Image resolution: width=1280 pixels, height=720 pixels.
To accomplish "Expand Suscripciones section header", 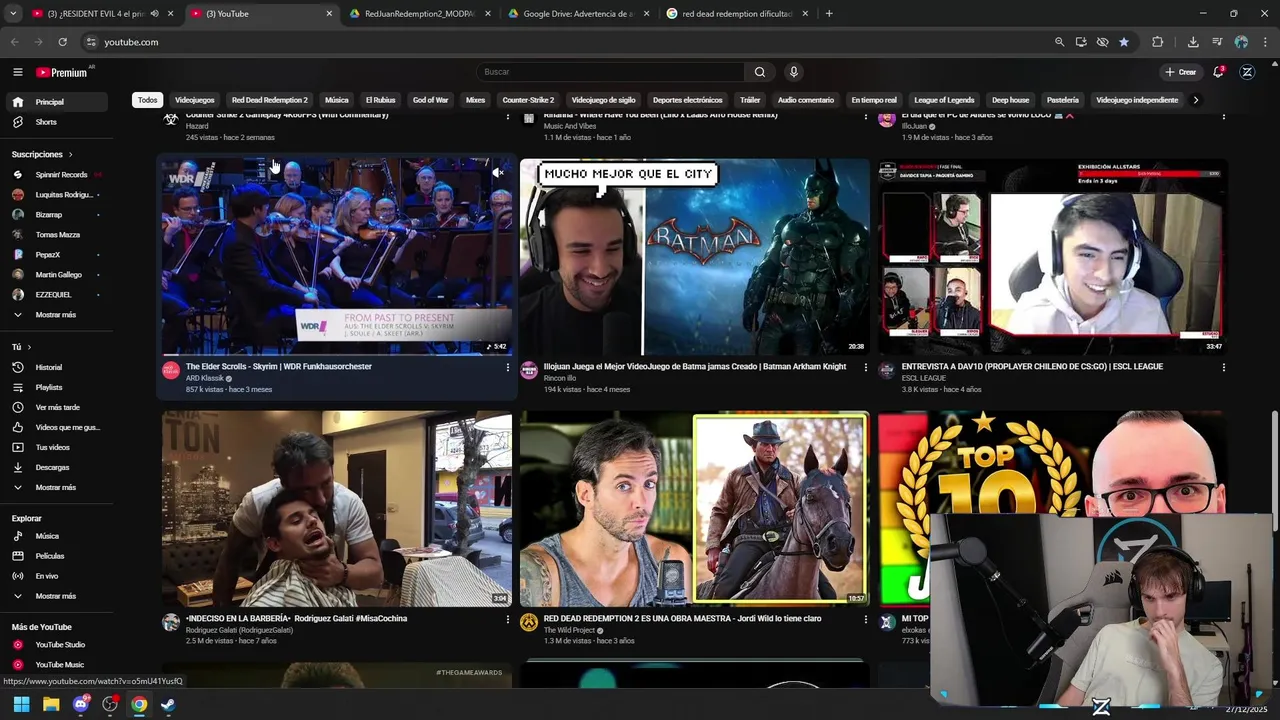I will pos(43,154).
